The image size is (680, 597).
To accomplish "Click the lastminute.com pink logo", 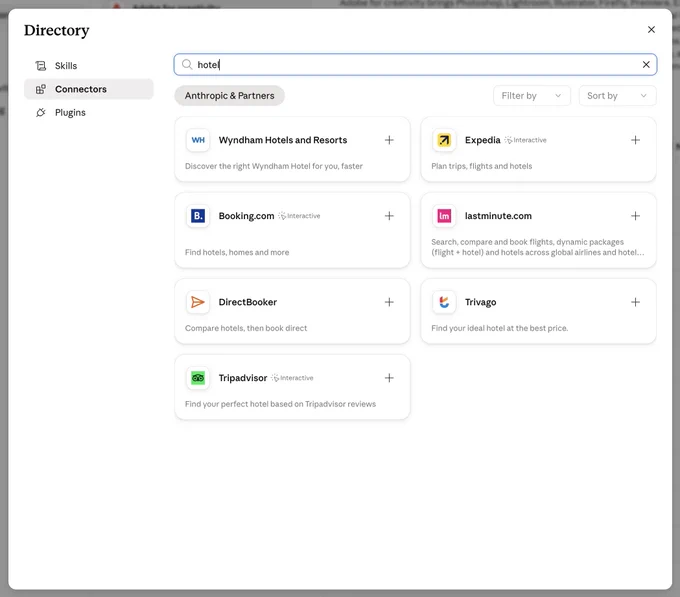I will coord(444,216).
